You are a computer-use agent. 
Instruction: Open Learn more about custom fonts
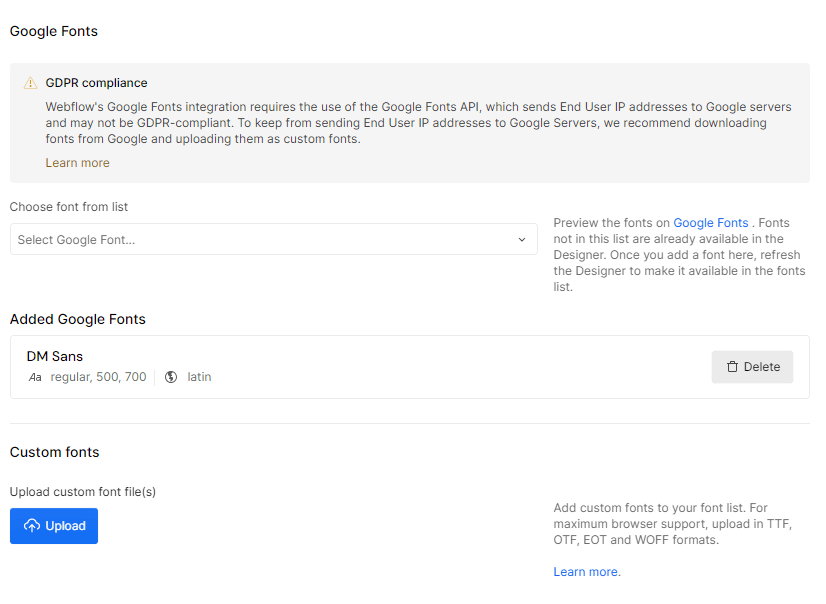585,572
